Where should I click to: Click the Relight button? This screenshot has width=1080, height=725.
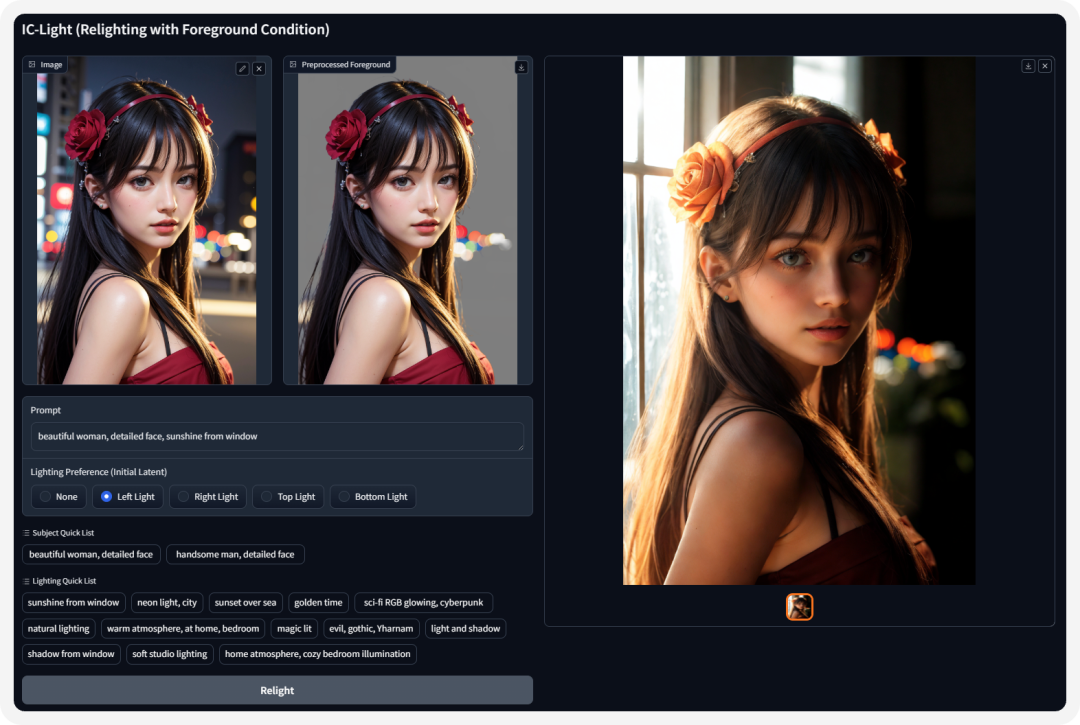click(x=277, y=690)
